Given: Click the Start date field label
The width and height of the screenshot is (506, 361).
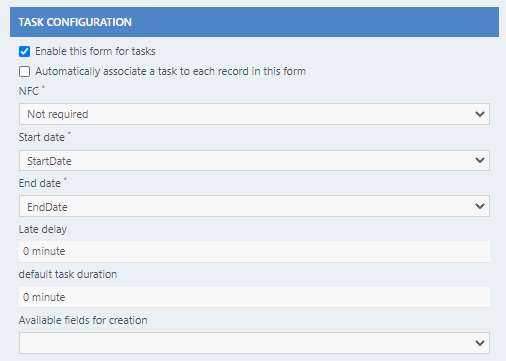Looking at the screenshot, I should click(x=42, y=137).
